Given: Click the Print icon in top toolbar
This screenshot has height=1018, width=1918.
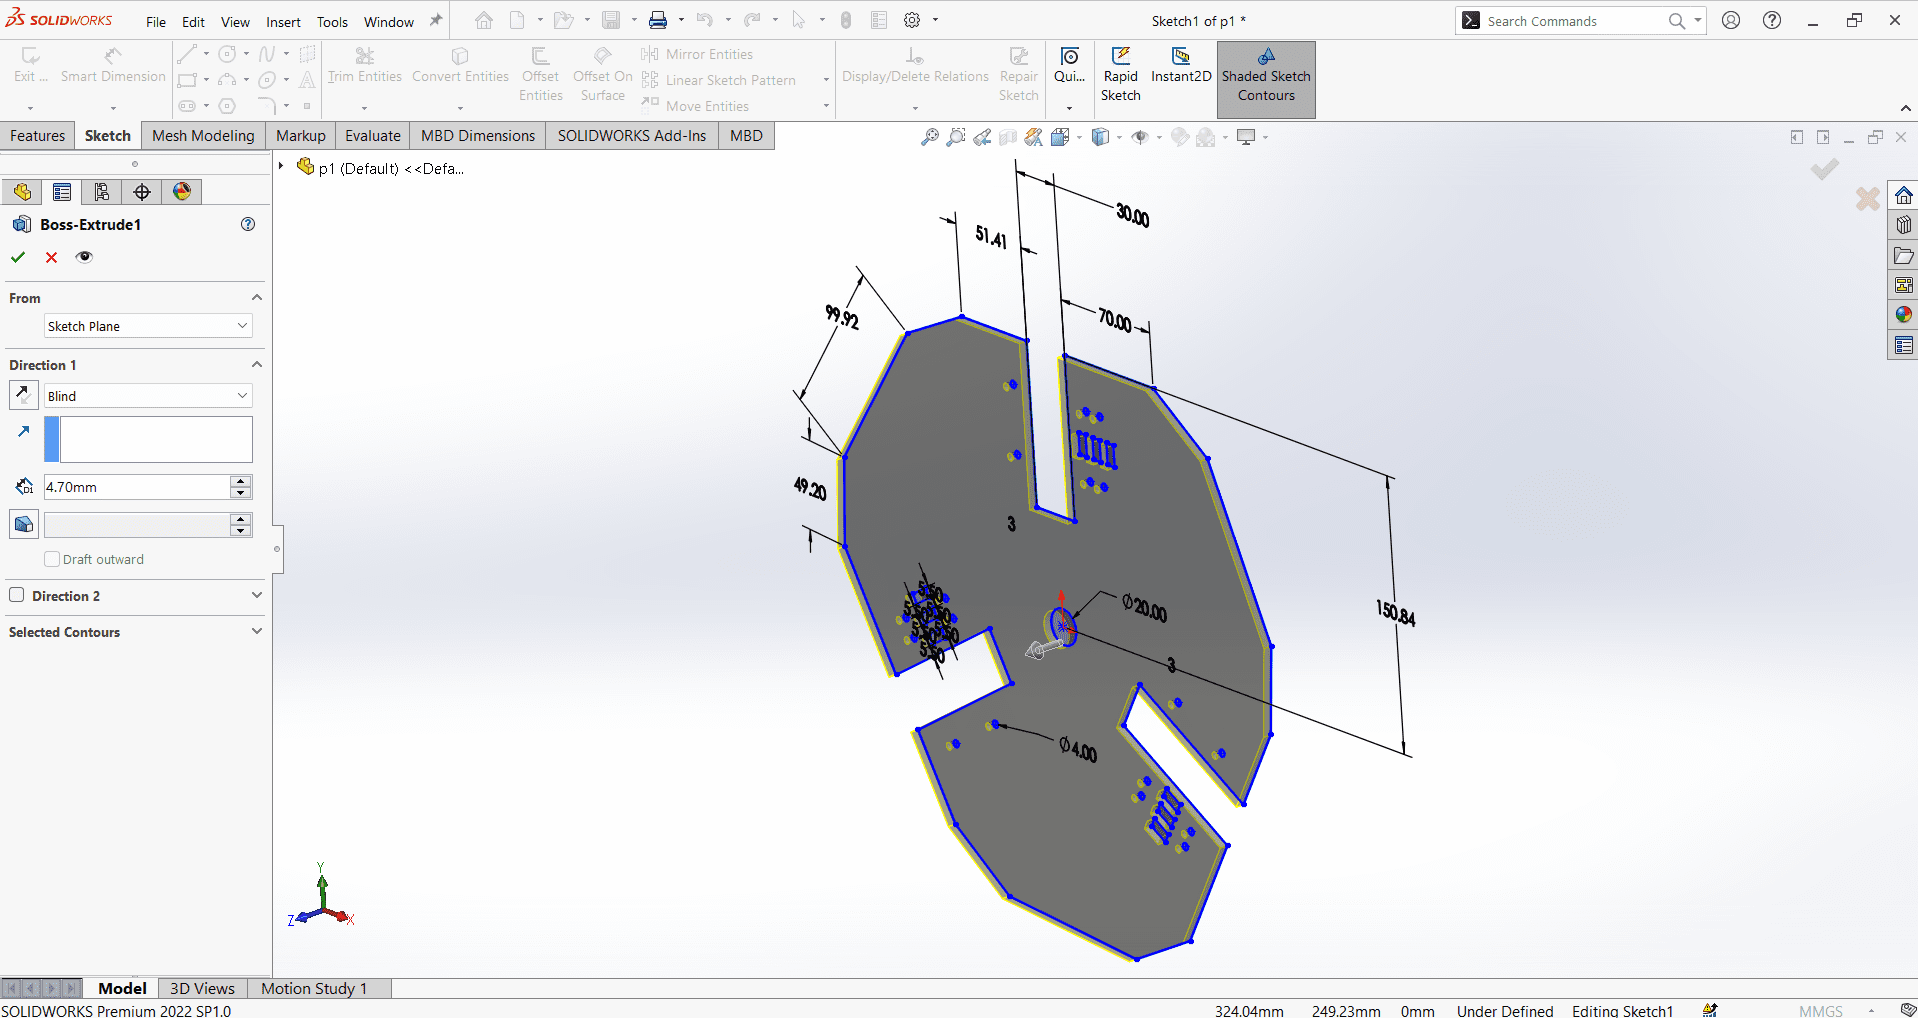Looking at the screenshot, I should coord(658,20).
